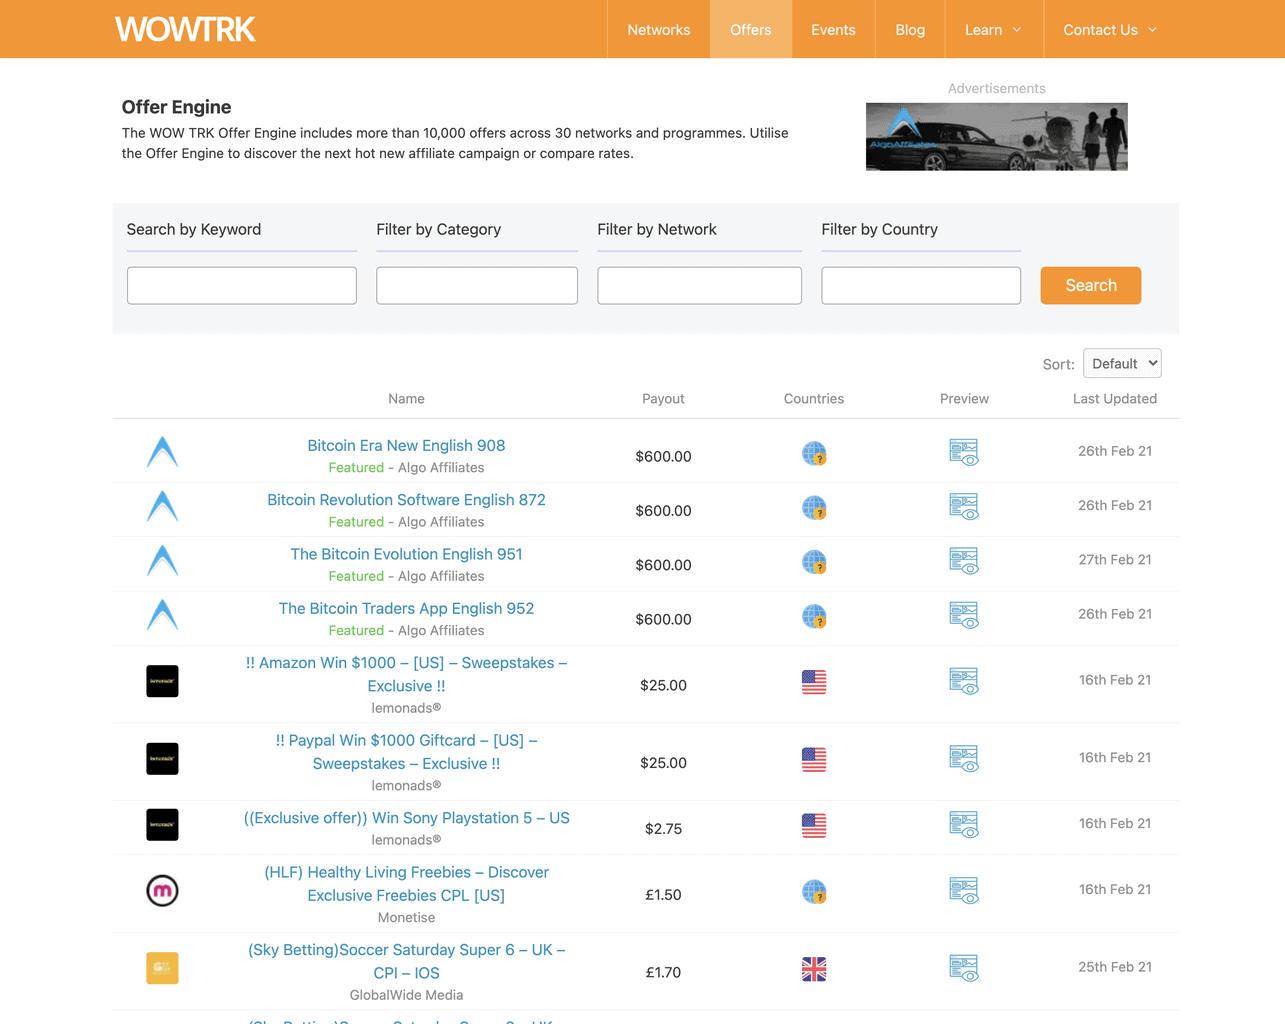Open preview icon for Bitcoin Era offer
Screen dimensions: 1285x1024
pos(963,452)
